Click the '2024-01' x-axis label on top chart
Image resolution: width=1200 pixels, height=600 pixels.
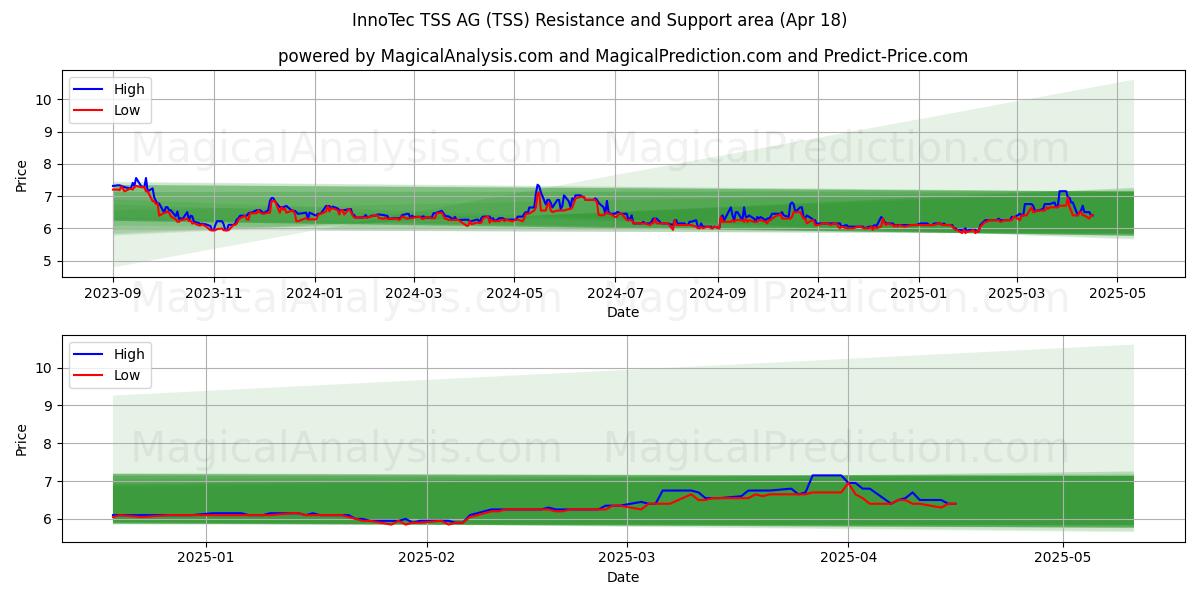tap(315, 293)
